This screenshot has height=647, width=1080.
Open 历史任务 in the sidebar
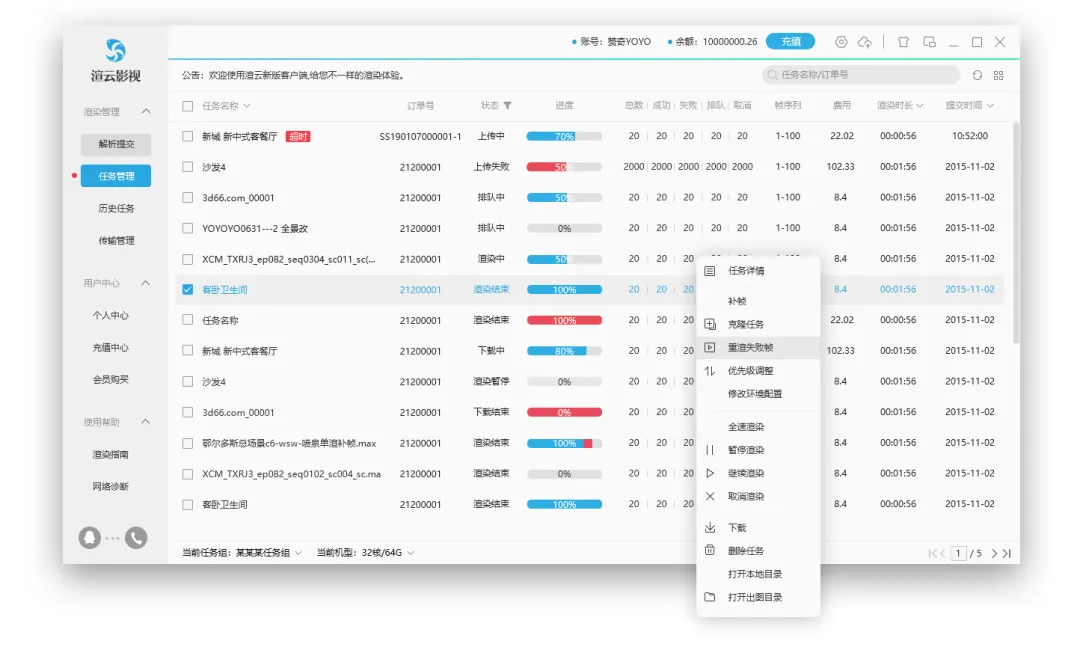[116, 208]
